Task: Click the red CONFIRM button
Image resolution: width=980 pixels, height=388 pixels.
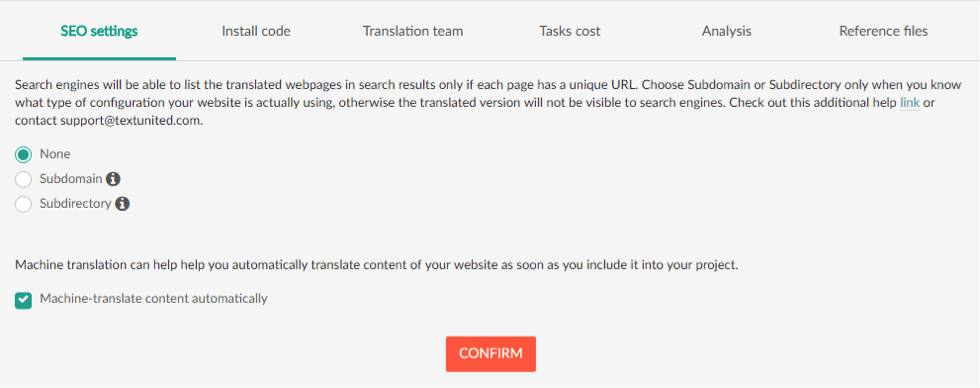Action: [491, 354]
